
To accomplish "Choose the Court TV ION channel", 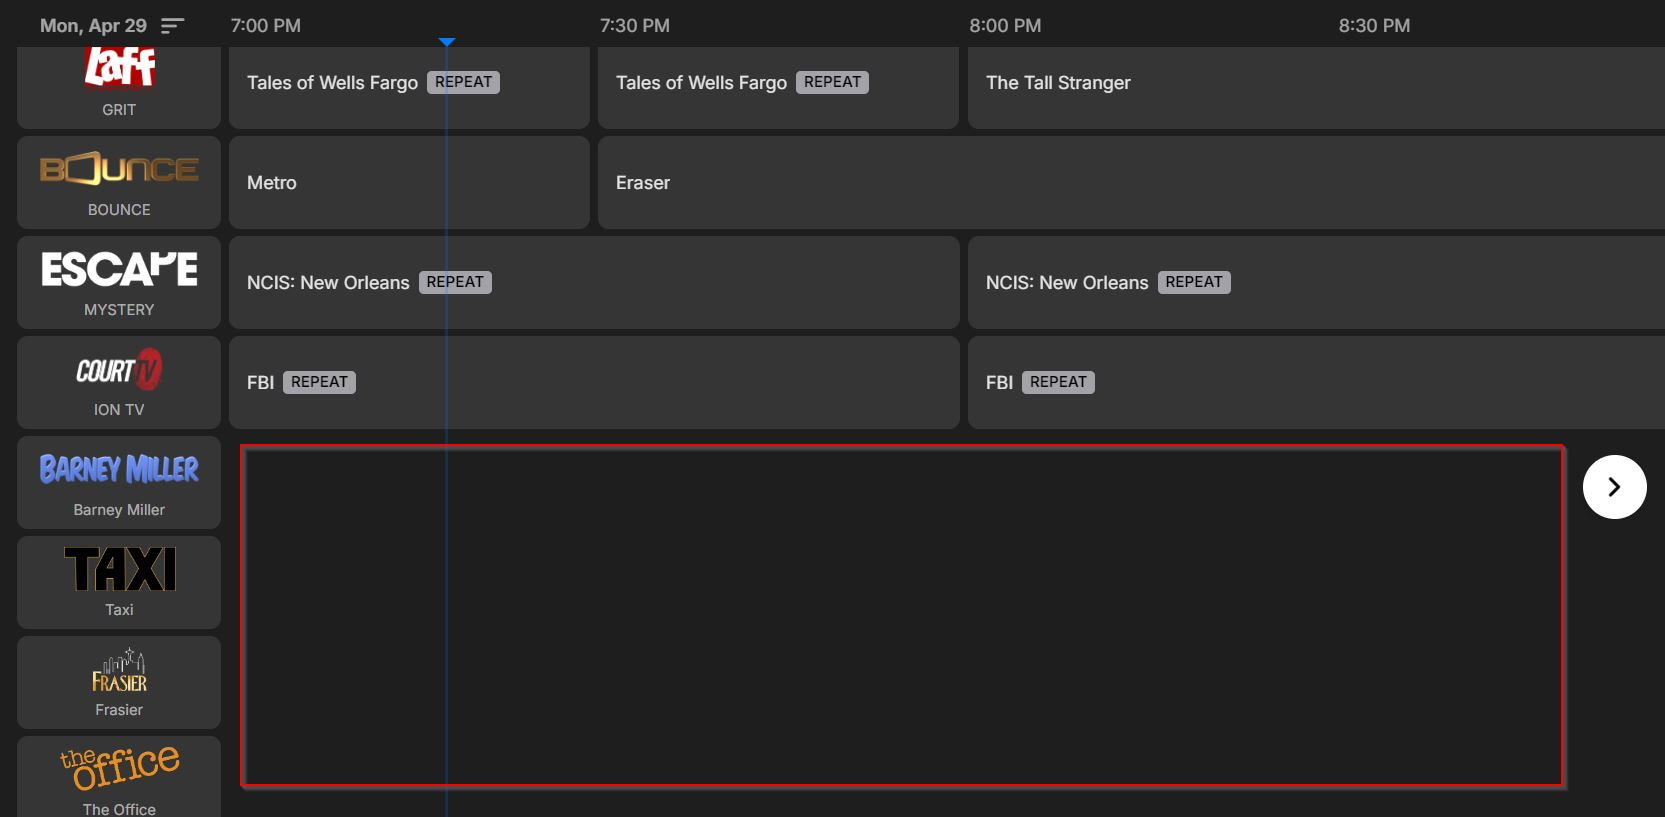I will 119,382.
